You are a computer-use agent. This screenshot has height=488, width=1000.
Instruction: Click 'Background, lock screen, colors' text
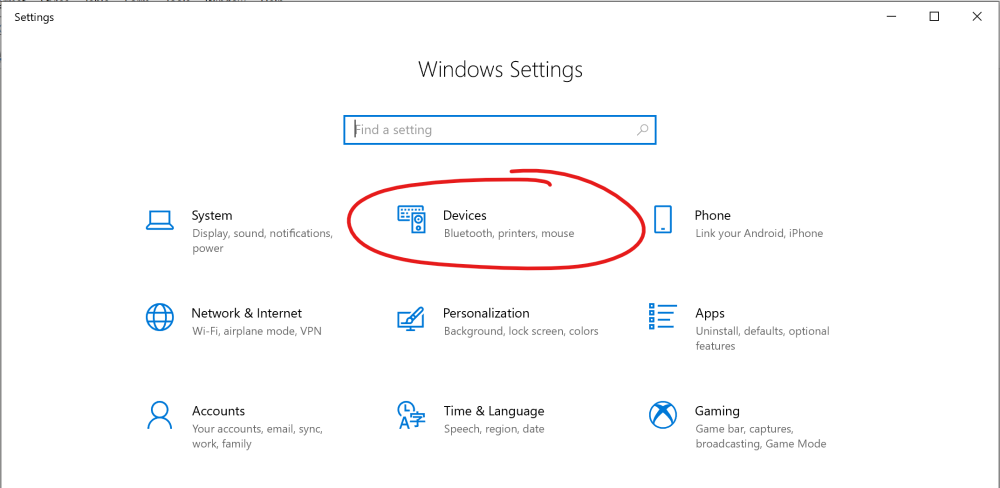point(521,331)
